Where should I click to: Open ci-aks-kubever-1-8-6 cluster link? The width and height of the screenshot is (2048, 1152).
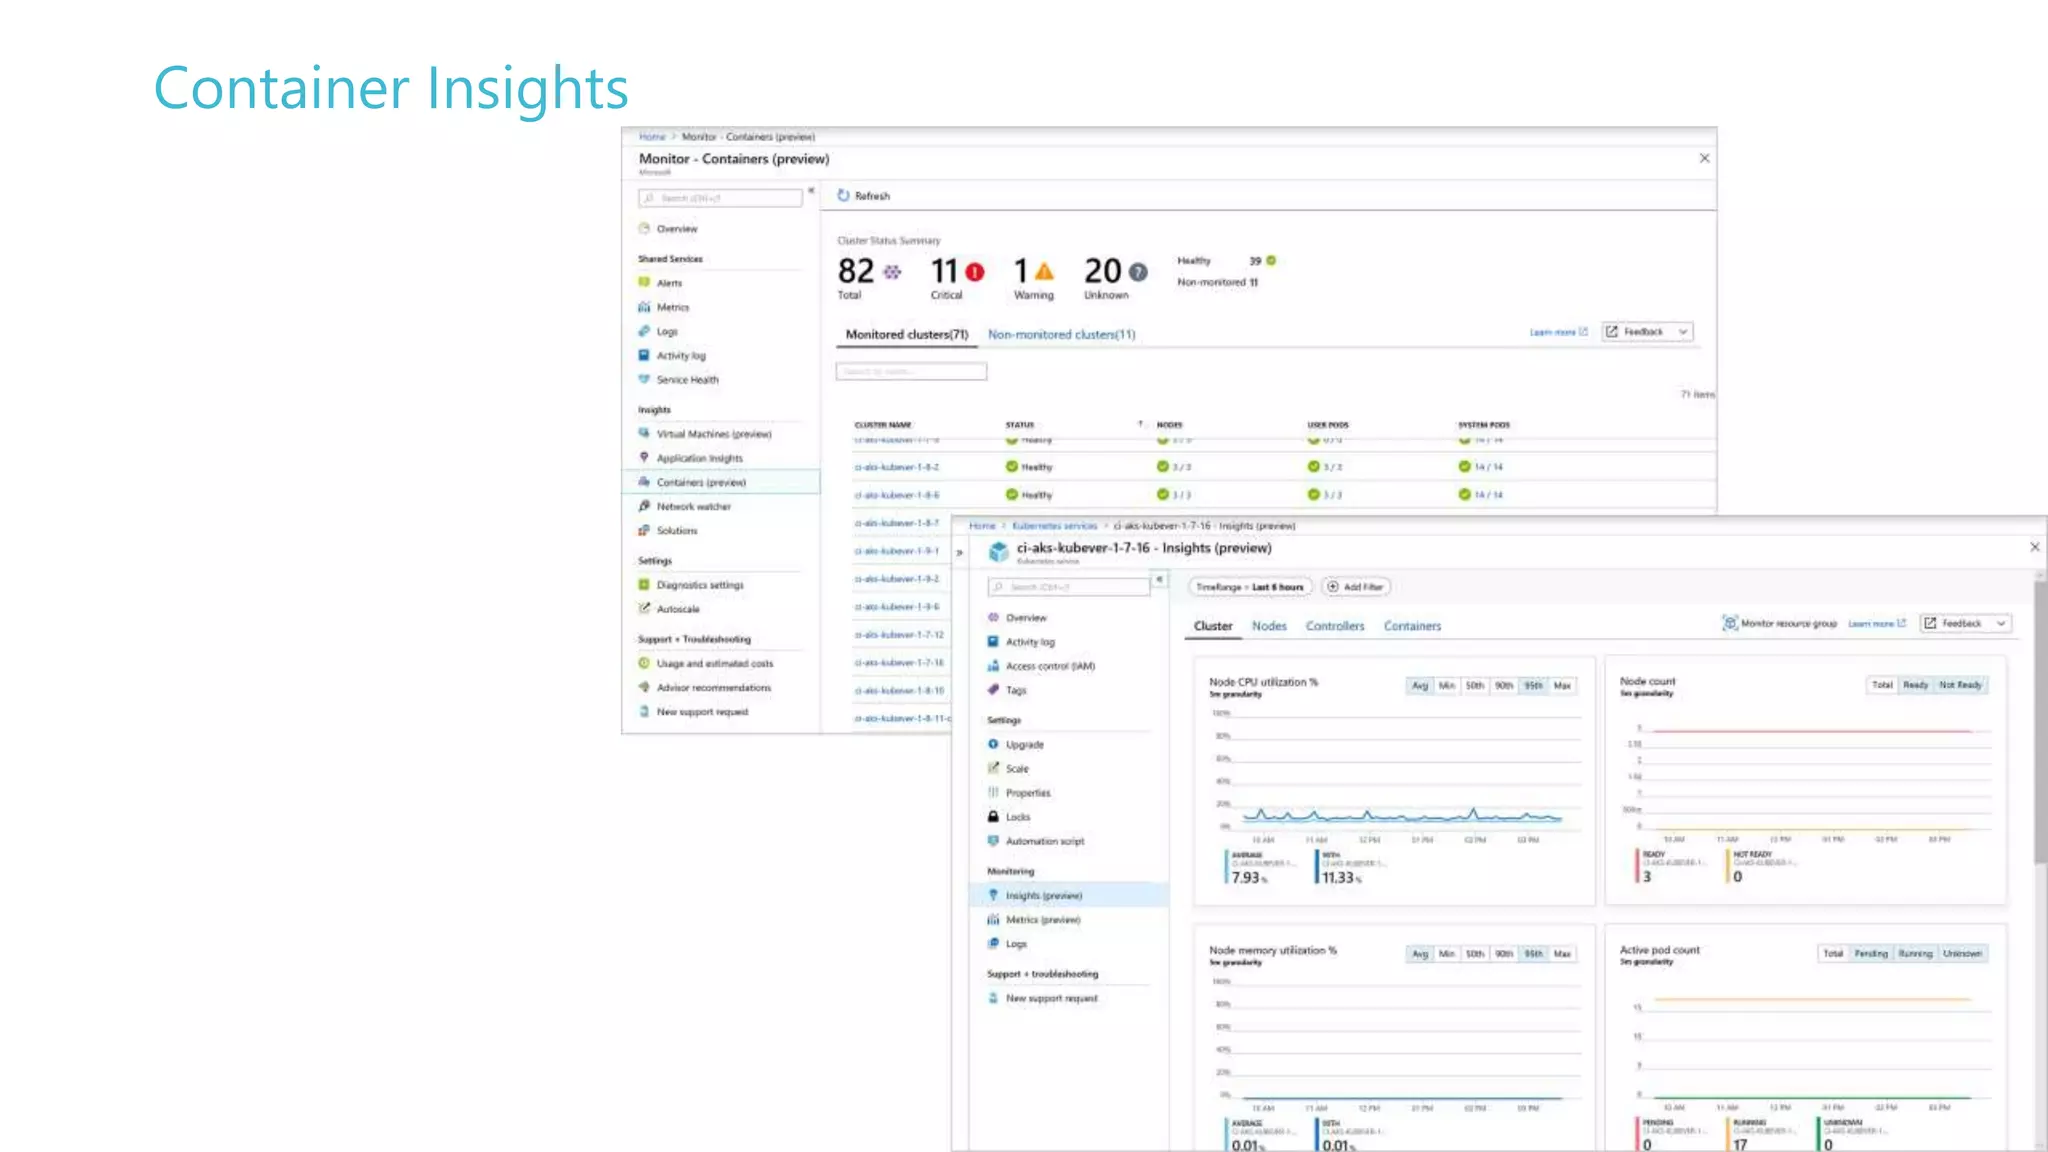(896, 495)
